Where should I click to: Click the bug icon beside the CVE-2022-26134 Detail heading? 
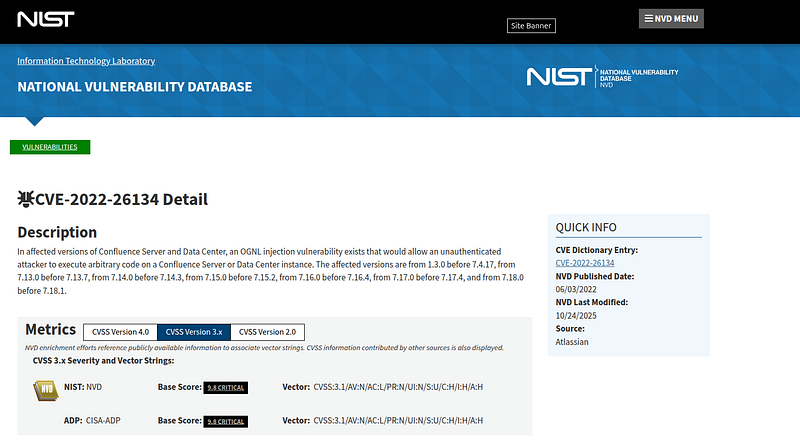coord(26,199)
